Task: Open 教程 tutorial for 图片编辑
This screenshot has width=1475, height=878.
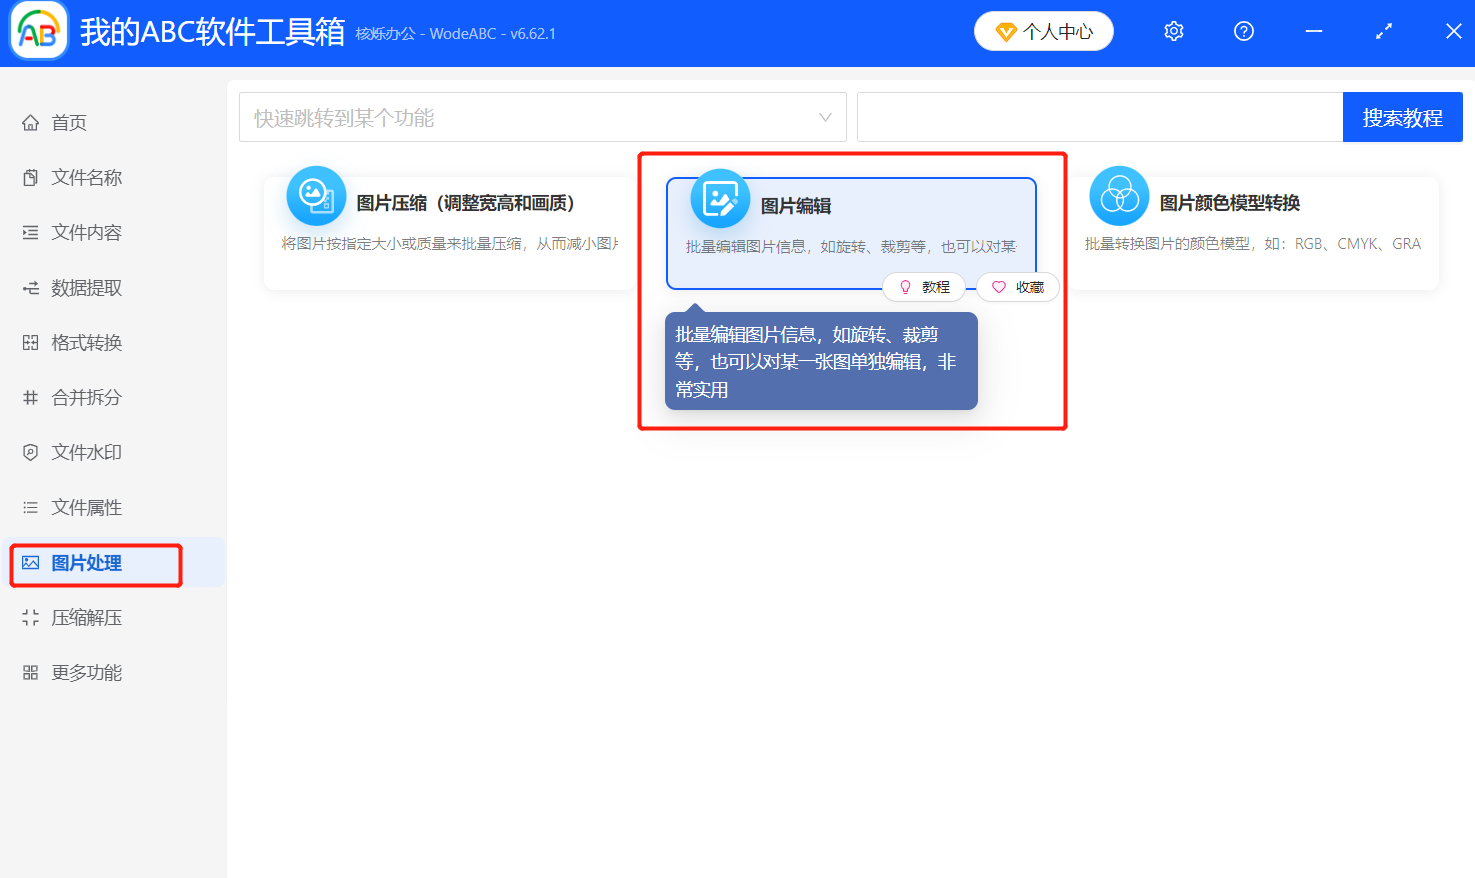Action: (924, 287)
